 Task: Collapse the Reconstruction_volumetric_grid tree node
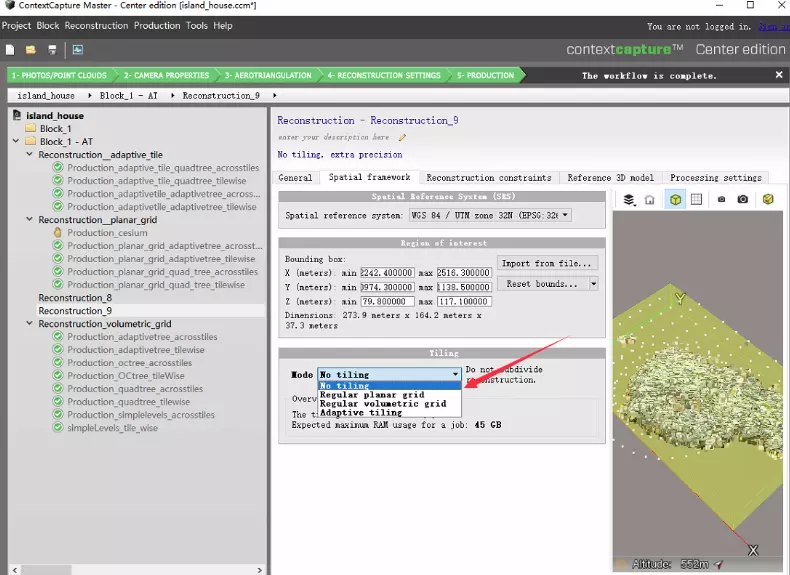point(30,324)
